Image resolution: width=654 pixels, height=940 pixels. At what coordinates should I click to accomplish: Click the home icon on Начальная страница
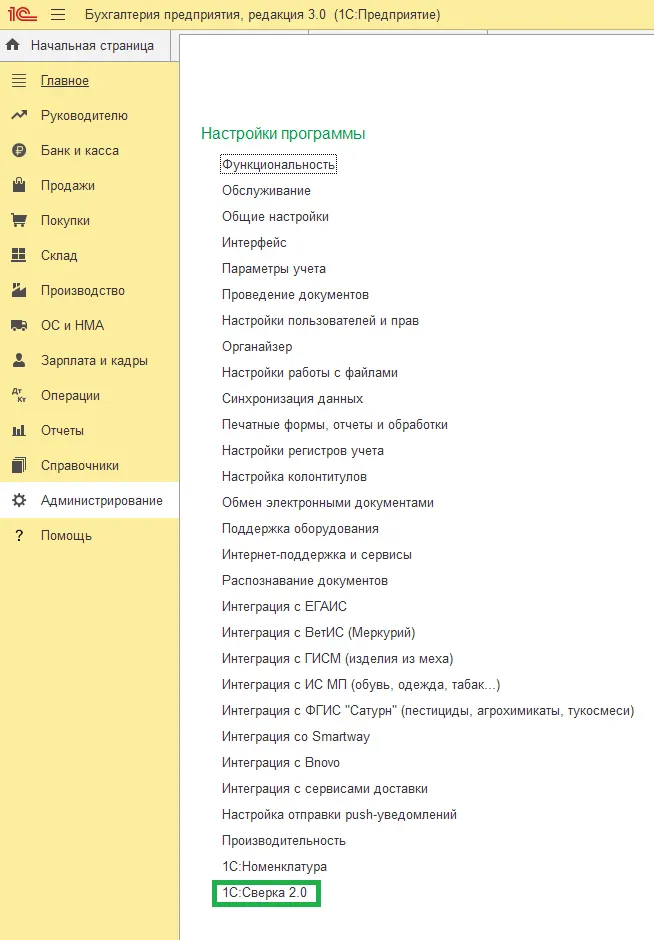click(x=13, y=45)
